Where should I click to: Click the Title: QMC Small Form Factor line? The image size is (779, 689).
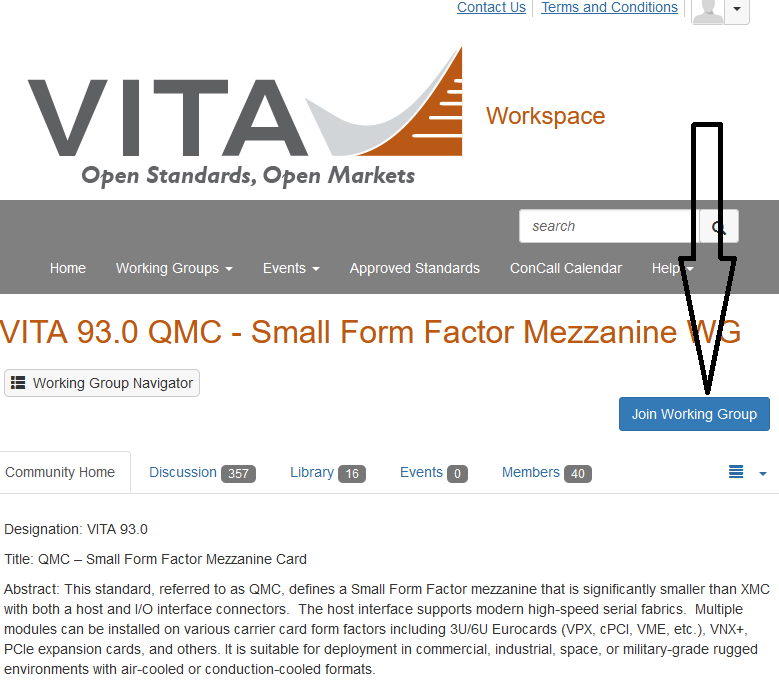point(156,559)
